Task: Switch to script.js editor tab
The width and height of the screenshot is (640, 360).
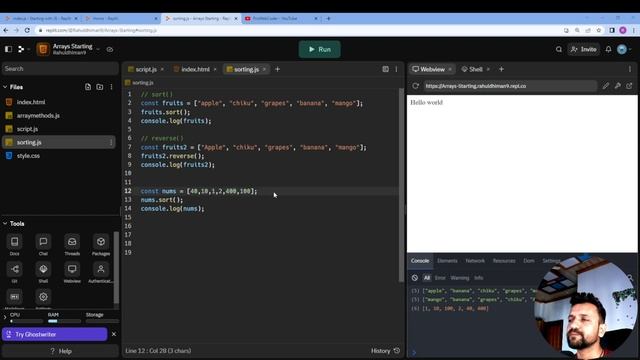Action: (146, 69)
